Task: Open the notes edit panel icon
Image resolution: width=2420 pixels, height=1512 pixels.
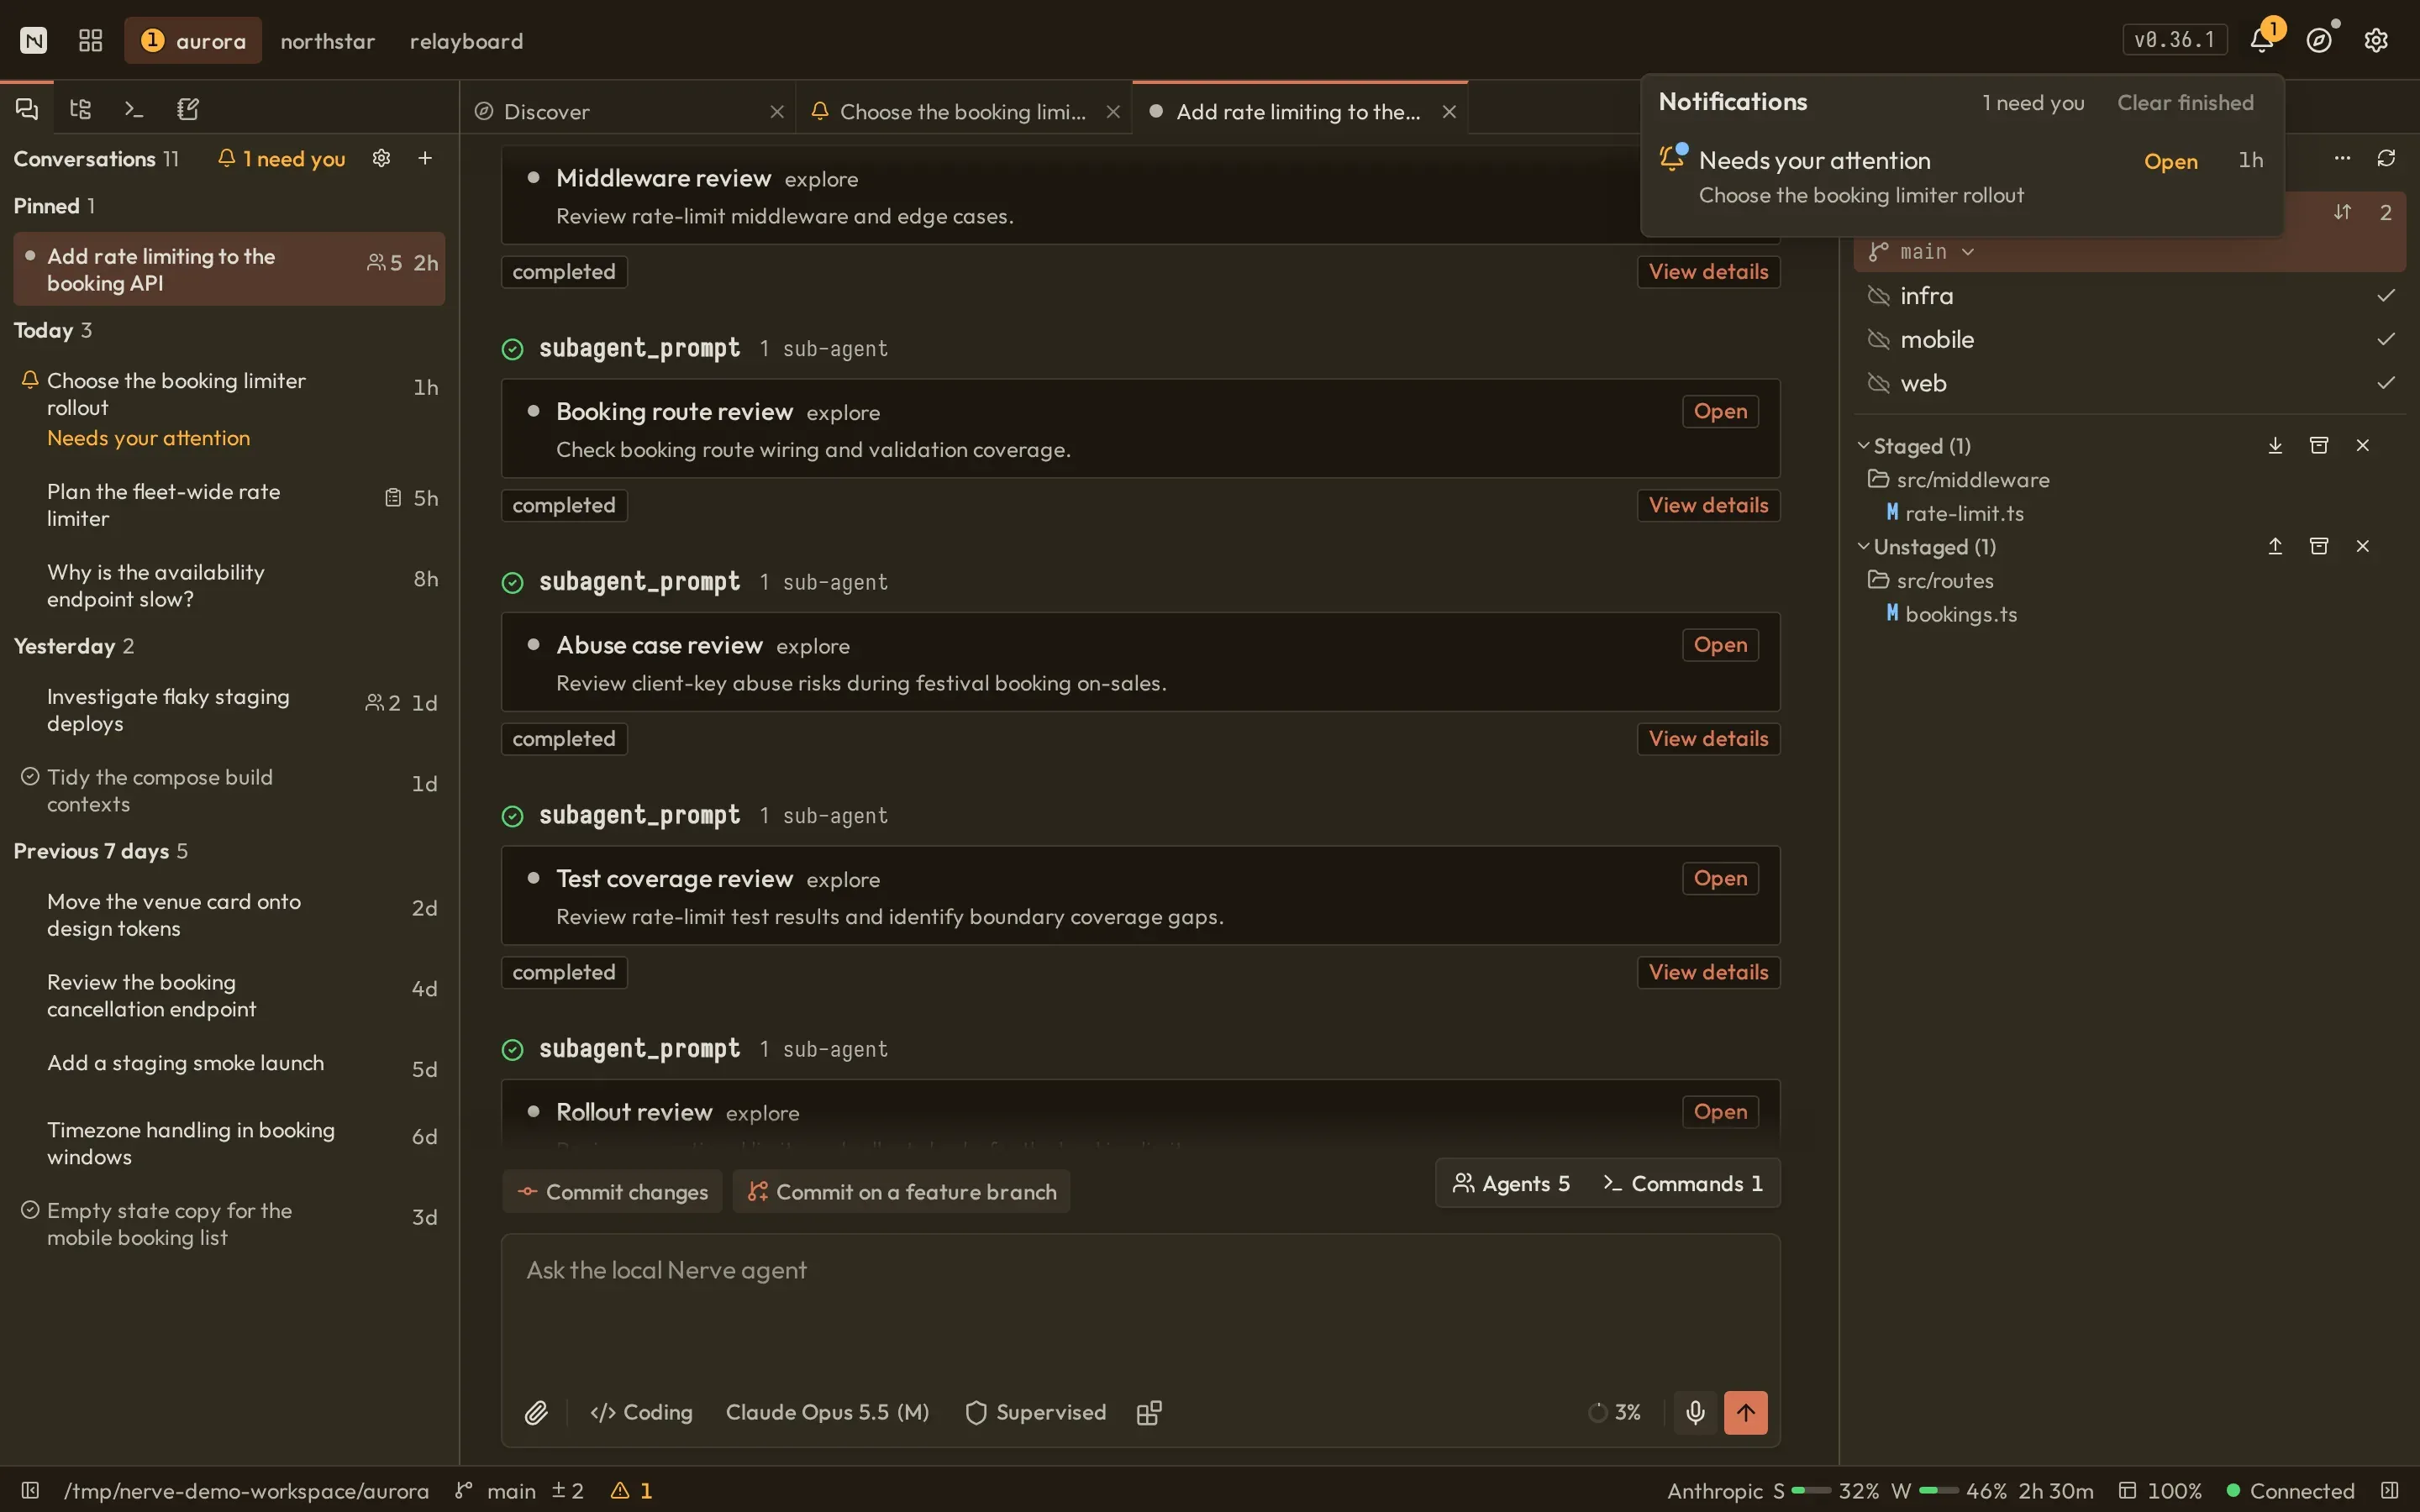Action: (188, 109)
